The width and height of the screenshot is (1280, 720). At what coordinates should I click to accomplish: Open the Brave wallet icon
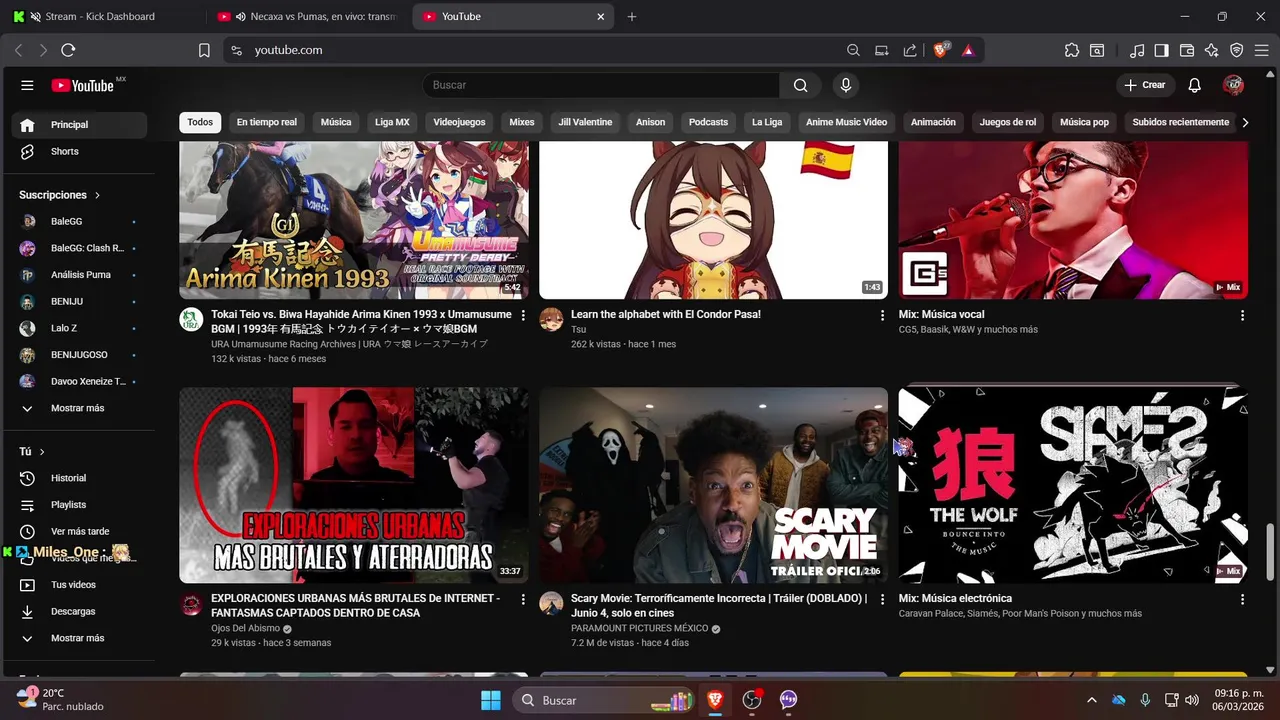(1187, 50)
